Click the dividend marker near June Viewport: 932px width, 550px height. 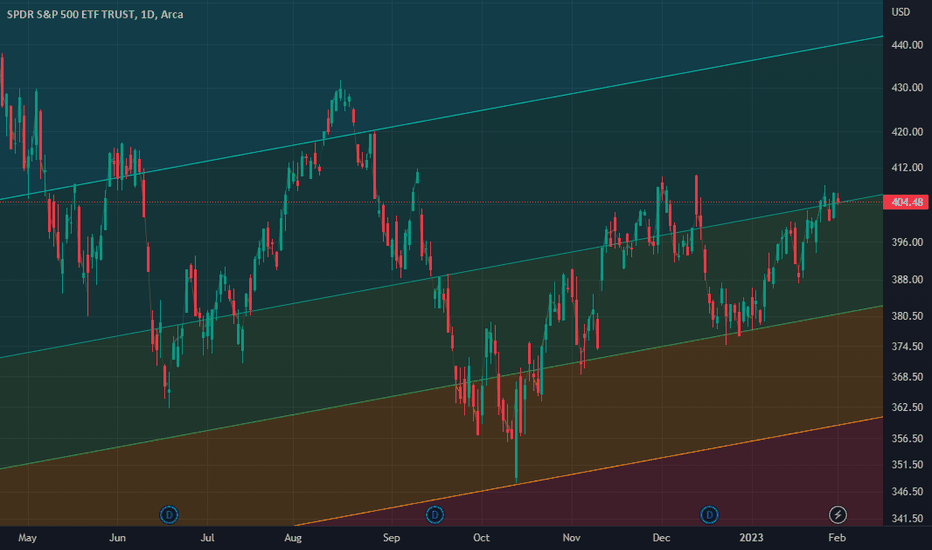click(x=169, y=514)
